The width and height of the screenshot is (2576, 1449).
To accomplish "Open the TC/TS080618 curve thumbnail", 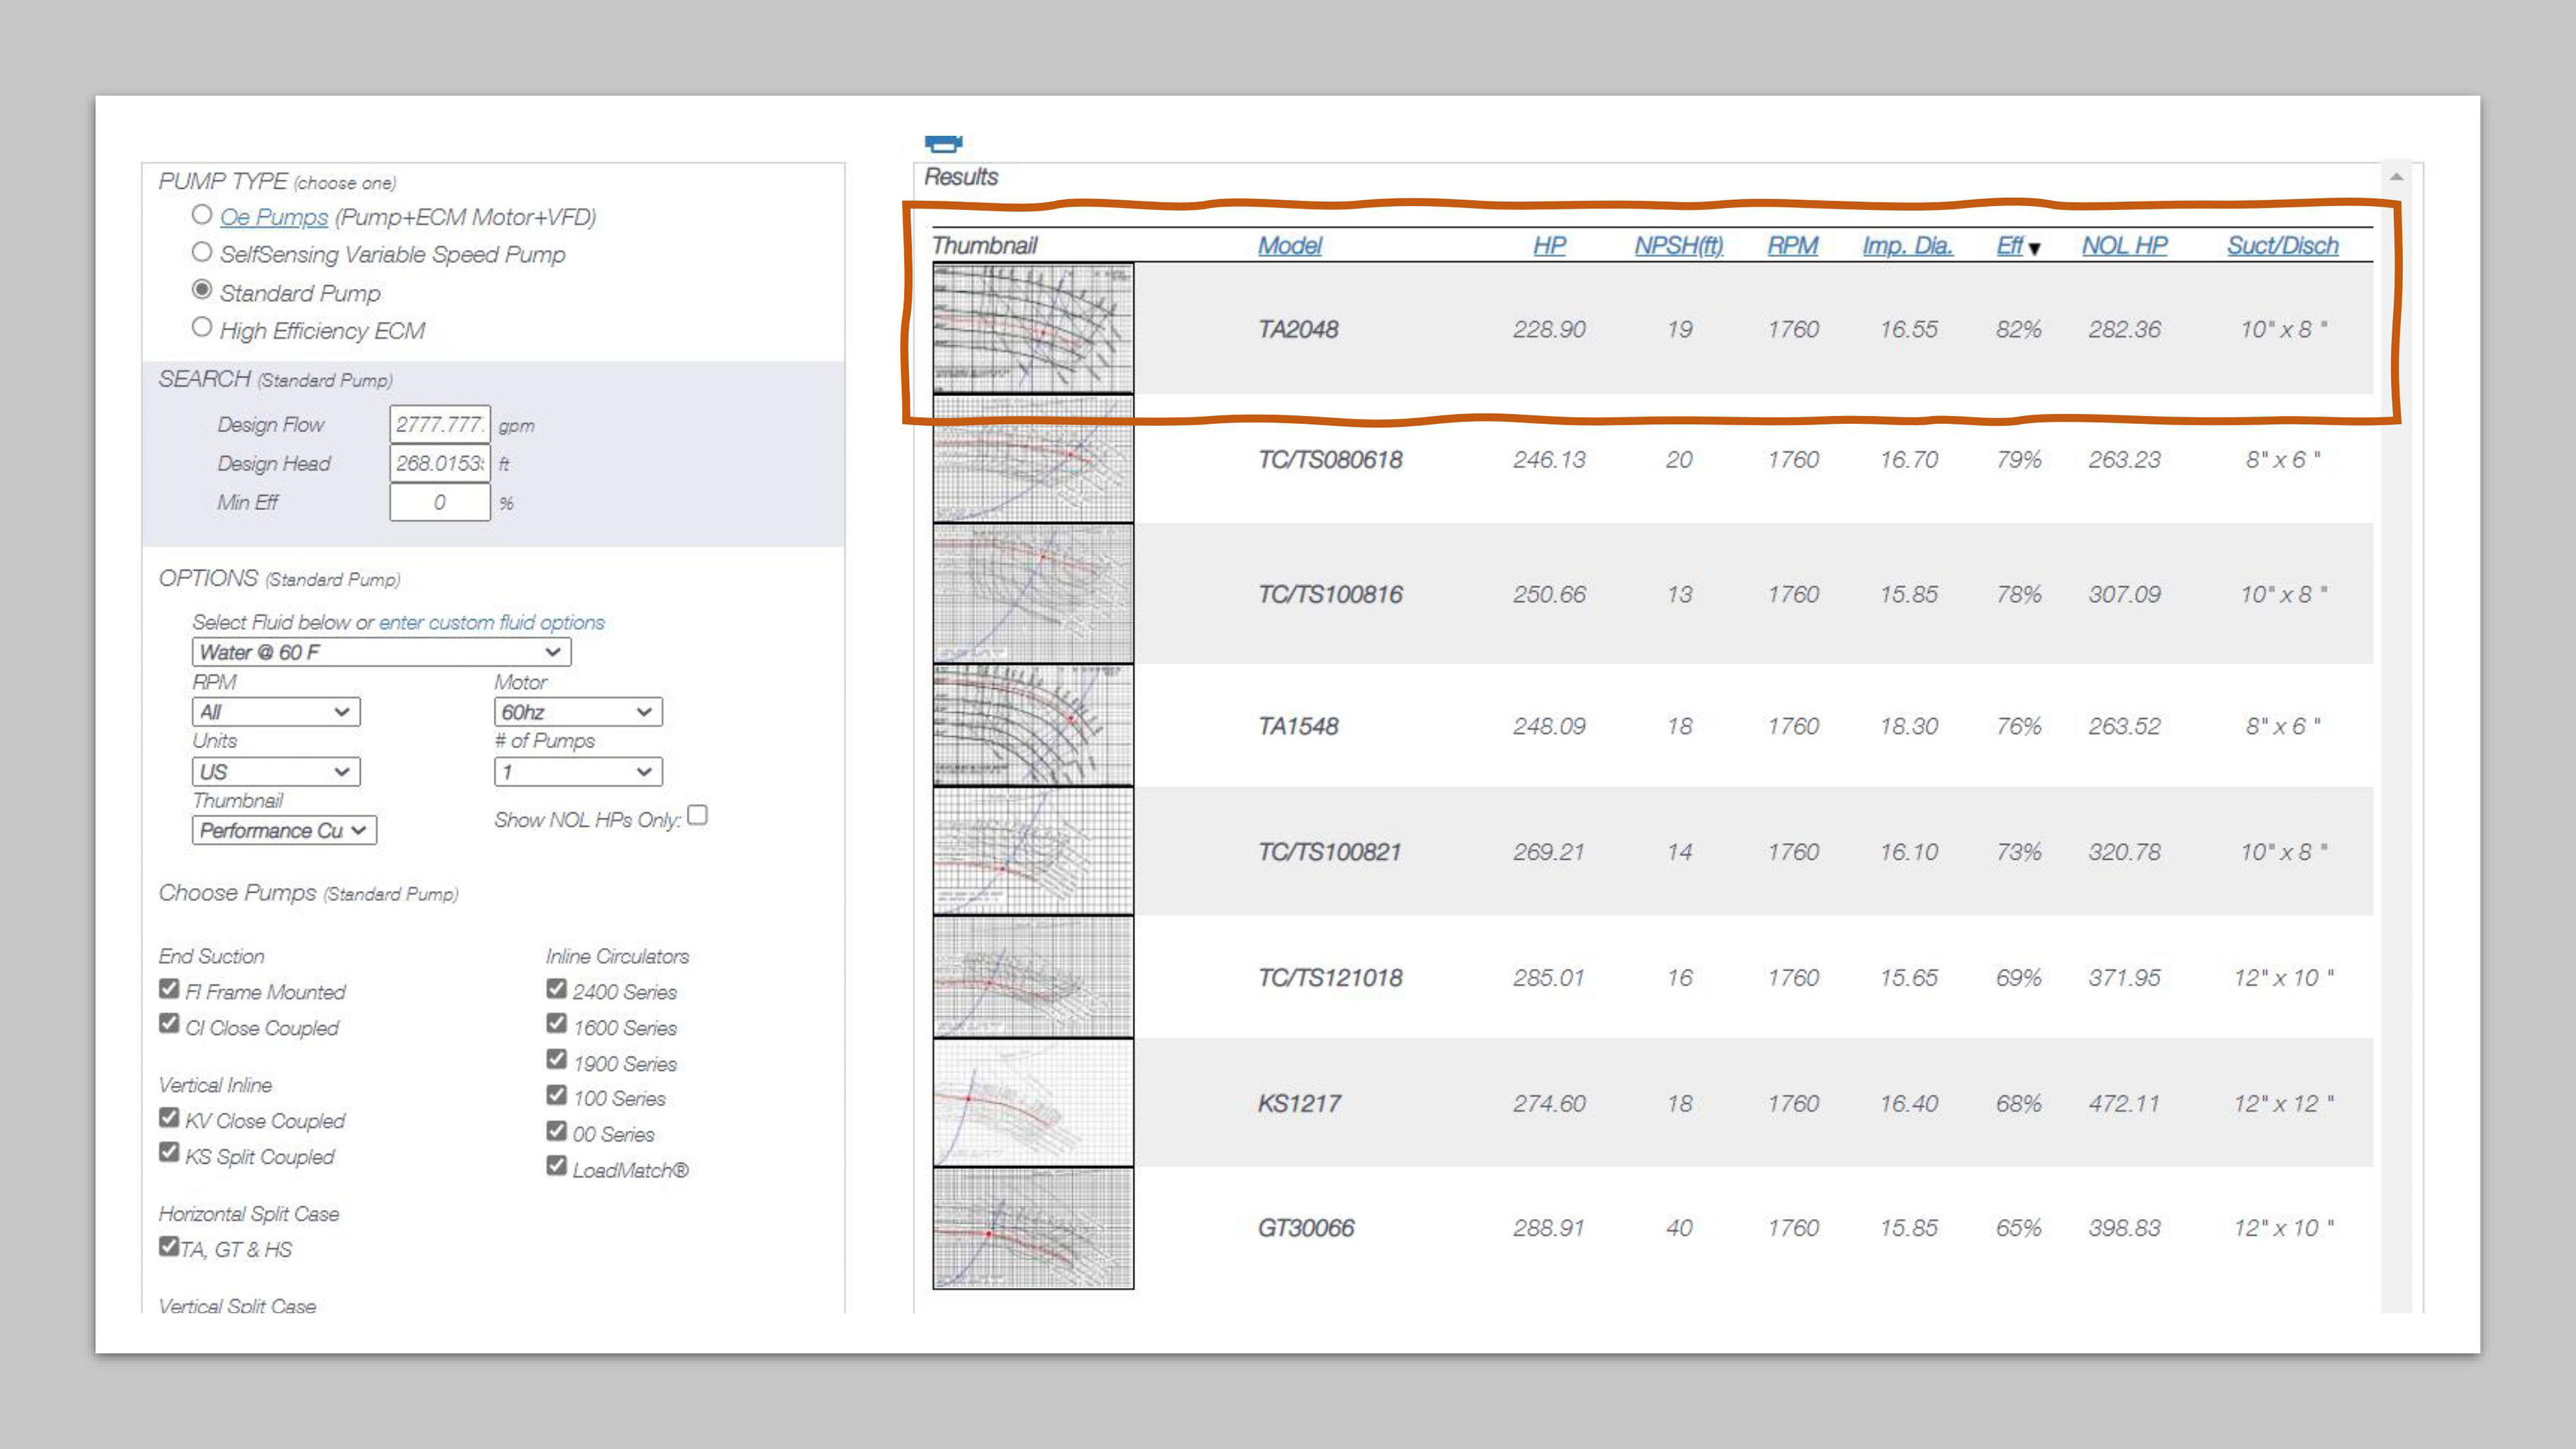I will point(1032,459).
